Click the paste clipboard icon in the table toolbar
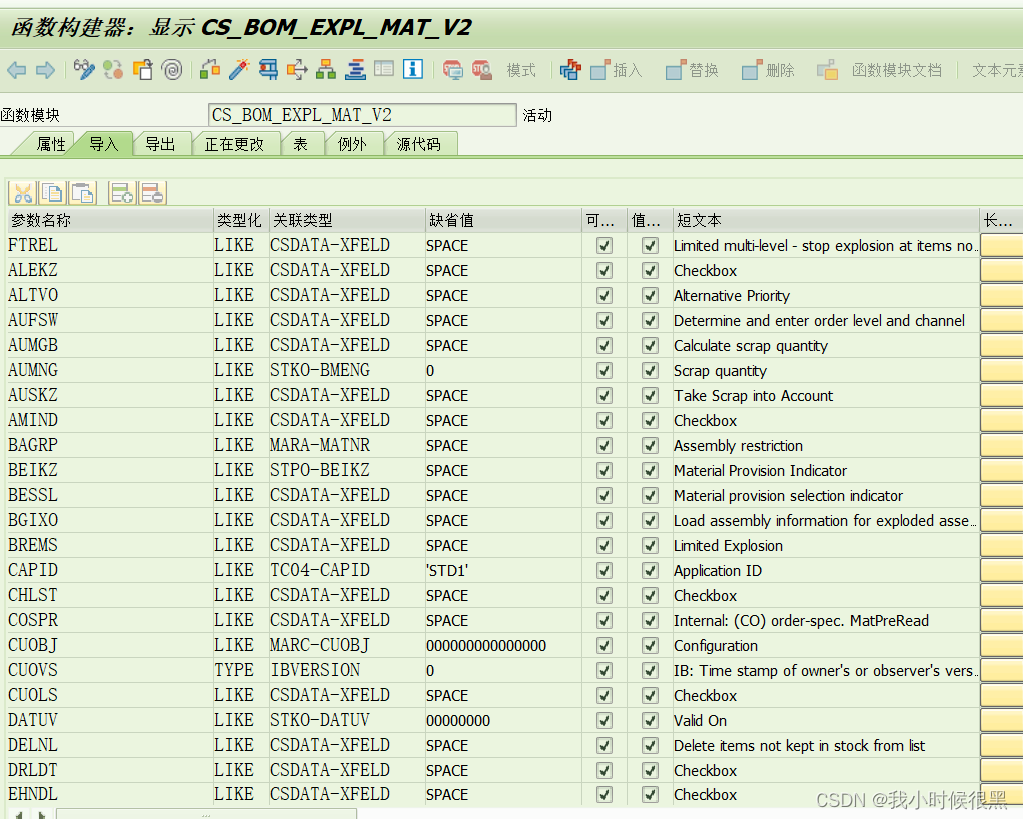1023x819 pixels. click(x=82, y=193)
